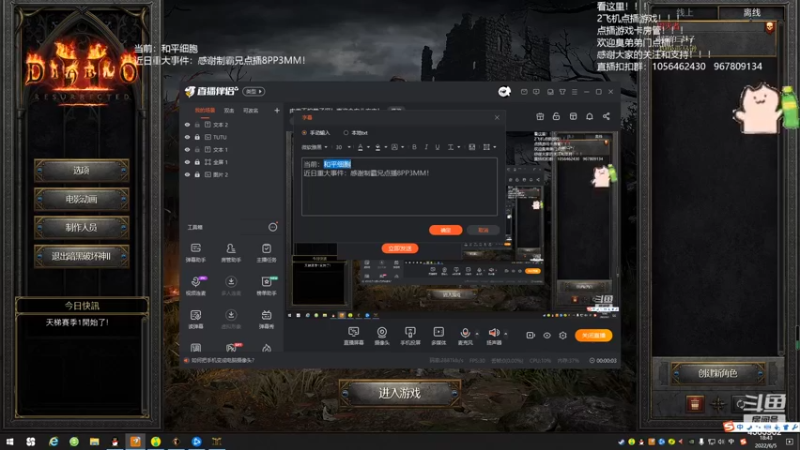Click the lock icon in the top toolbar
This screenshot has width=800, height=450.
pyautogui.click(x=556, y=116)
